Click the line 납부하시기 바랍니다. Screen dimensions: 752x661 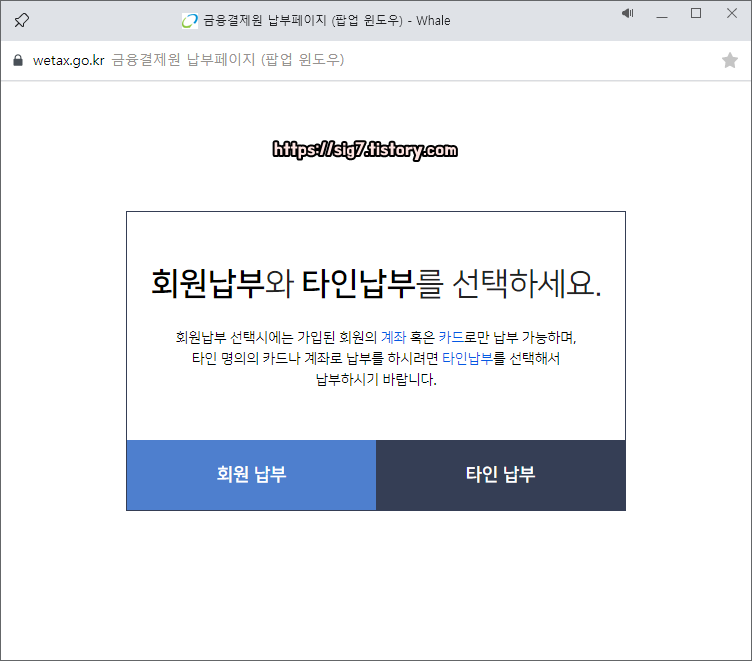(376, 379)
